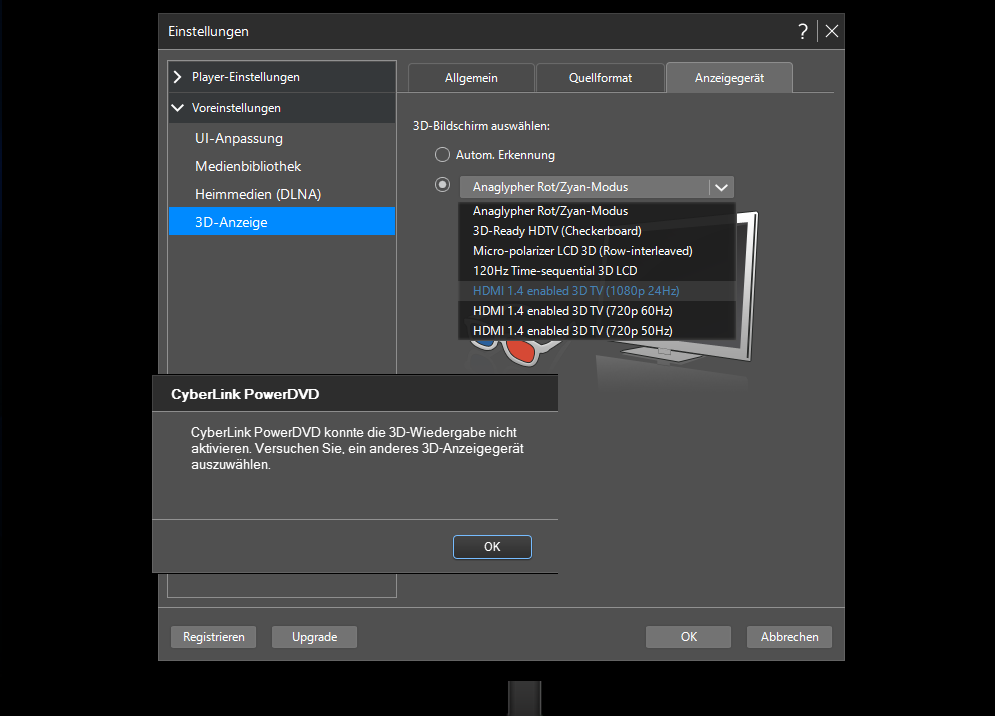Select the 3D-Anzeige entry
This screenshot has height=716, width=995.
(282, 222)
